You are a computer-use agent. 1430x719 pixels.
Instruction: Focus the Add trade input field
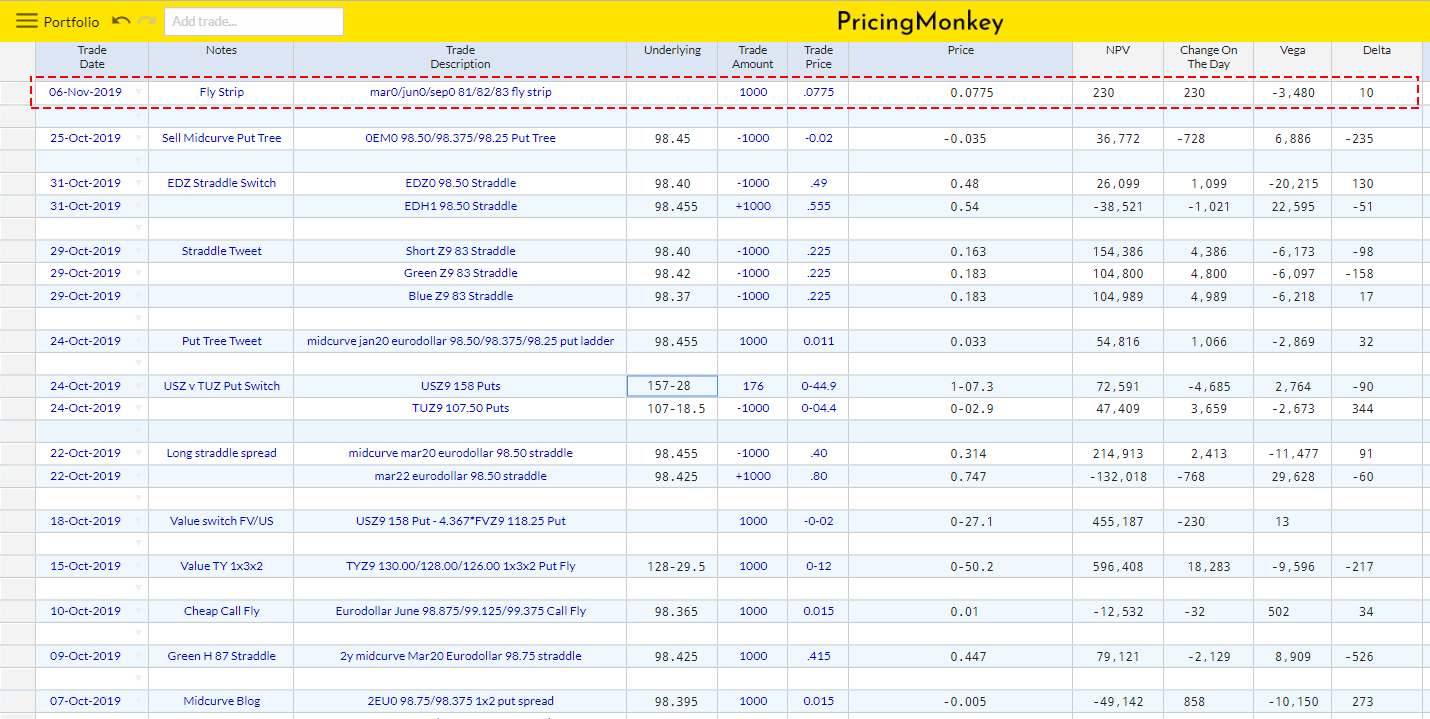[x=254, y=21]
